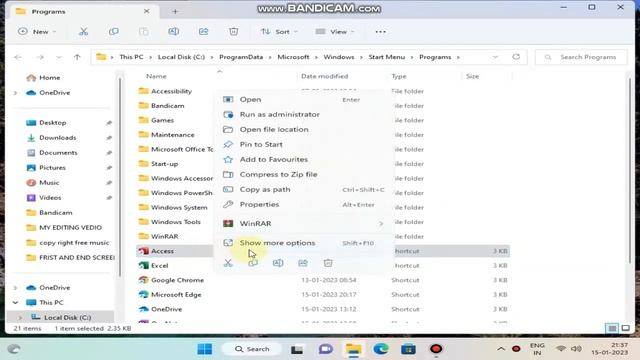Click the Refresh icon beside the address bar
Image resolution: width=640 pixels, height=360 pixels.
point(516,57)
